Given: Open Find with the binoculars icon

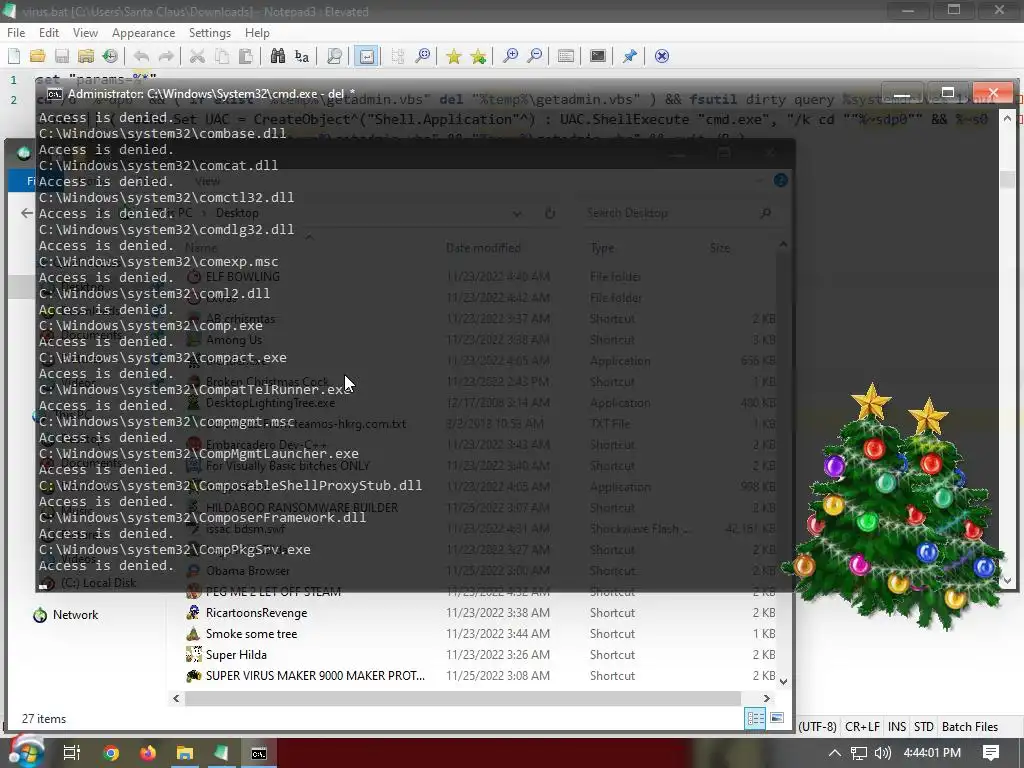Looking at the screenshot, I should [278, 56].
